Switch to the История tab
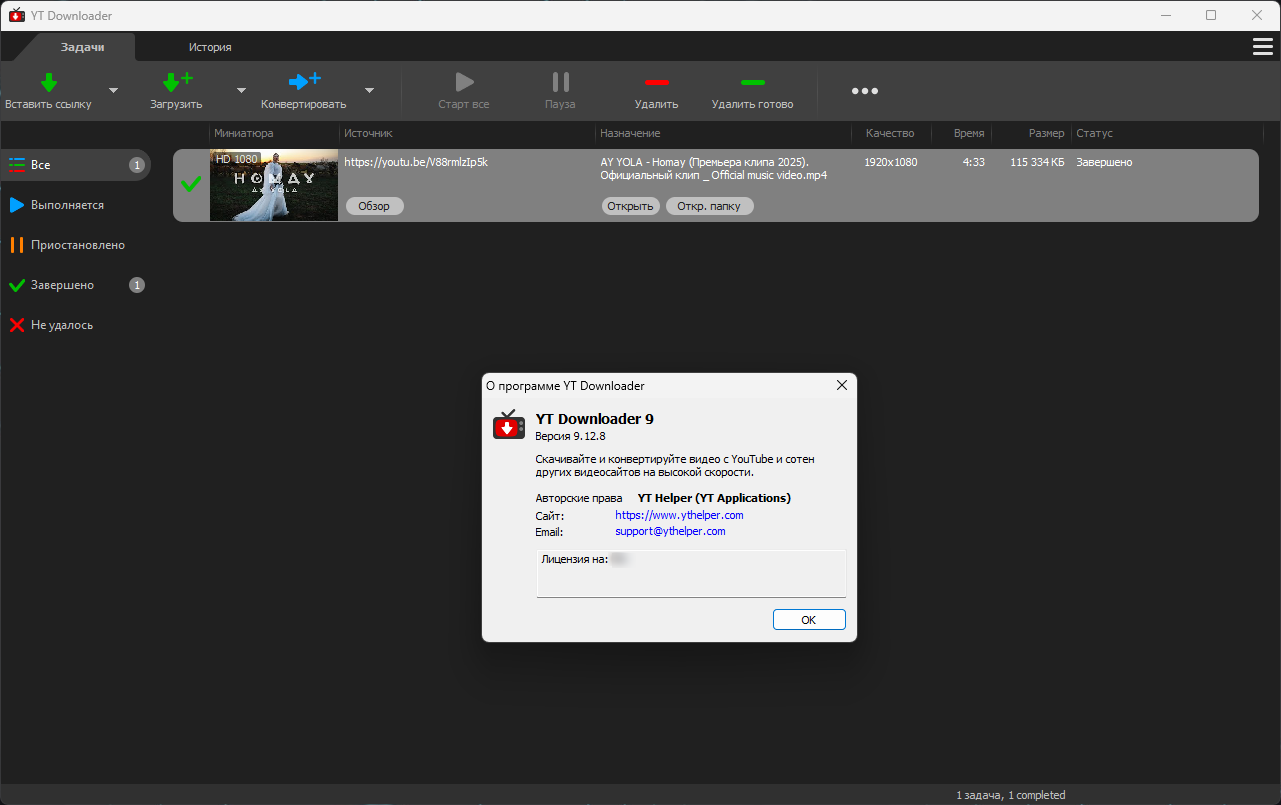This screenshot has height=805, width=1281. [210, 47]
